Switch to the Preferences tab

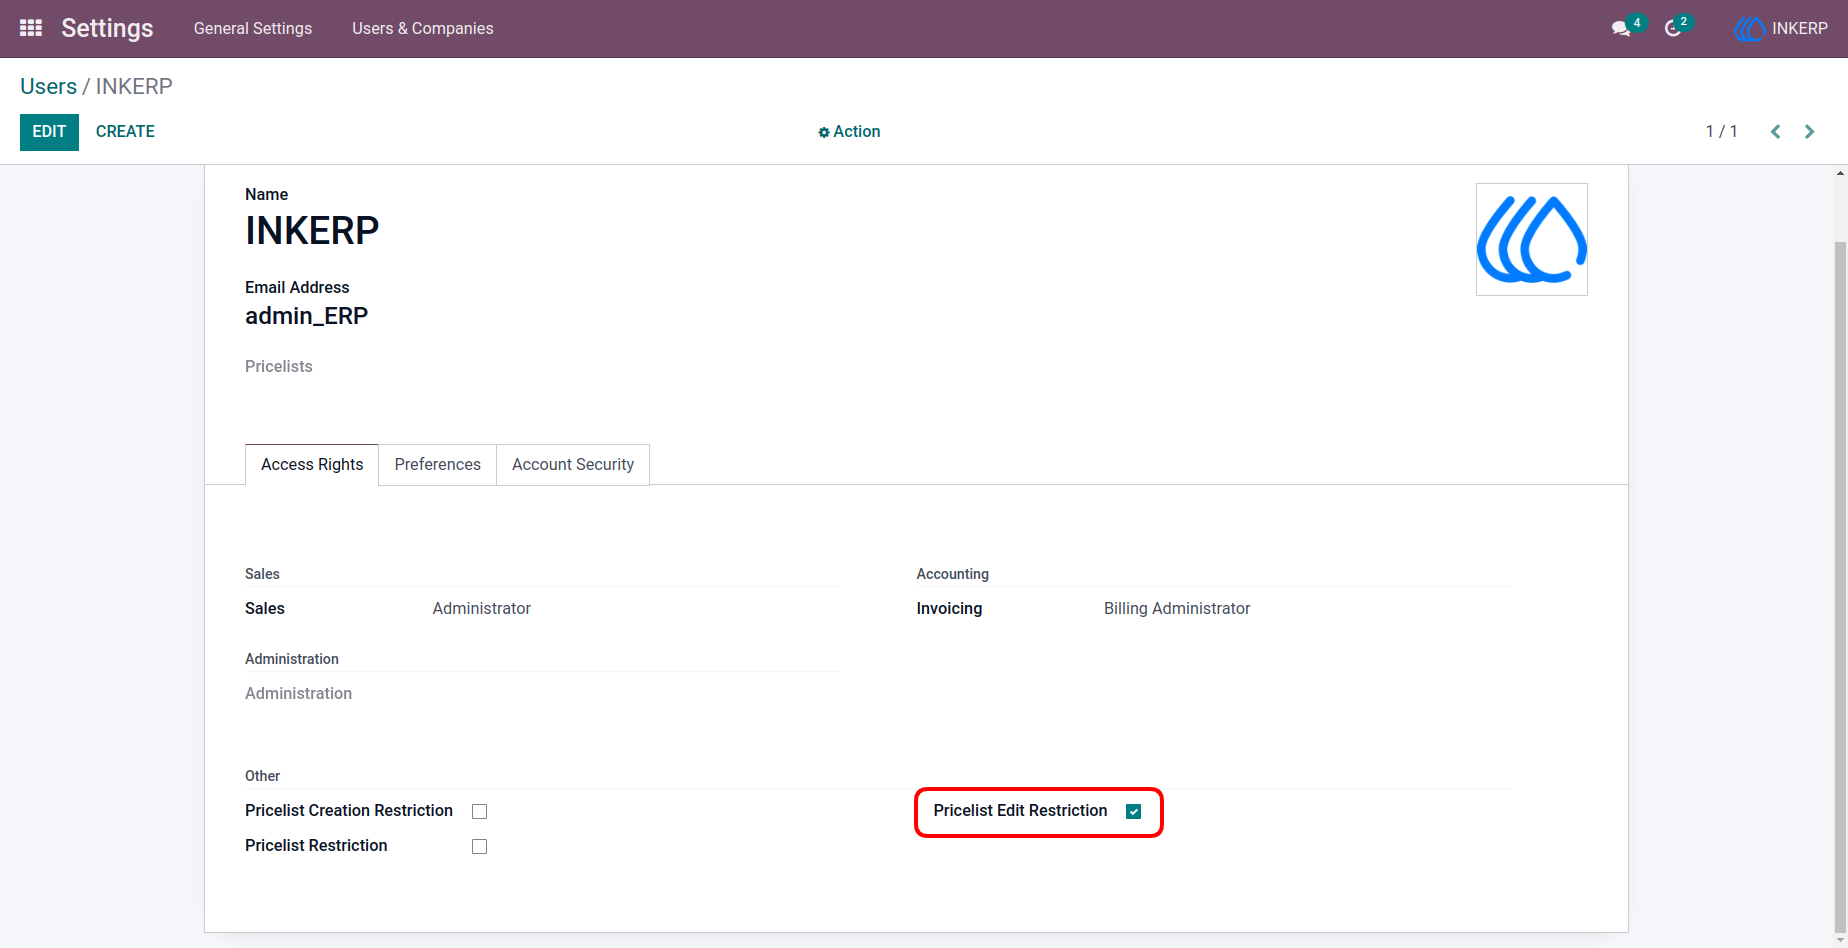(438, 465)
